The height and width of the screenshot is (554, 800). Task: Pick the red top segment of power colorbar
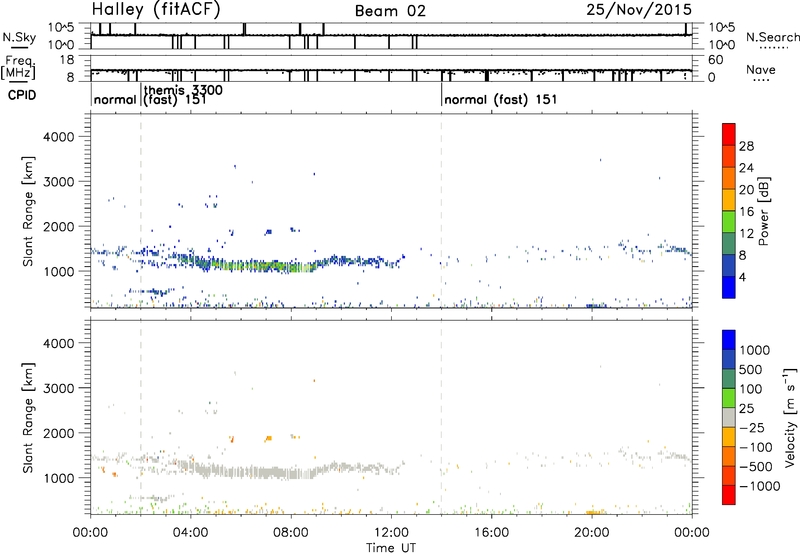coord(729,134)
